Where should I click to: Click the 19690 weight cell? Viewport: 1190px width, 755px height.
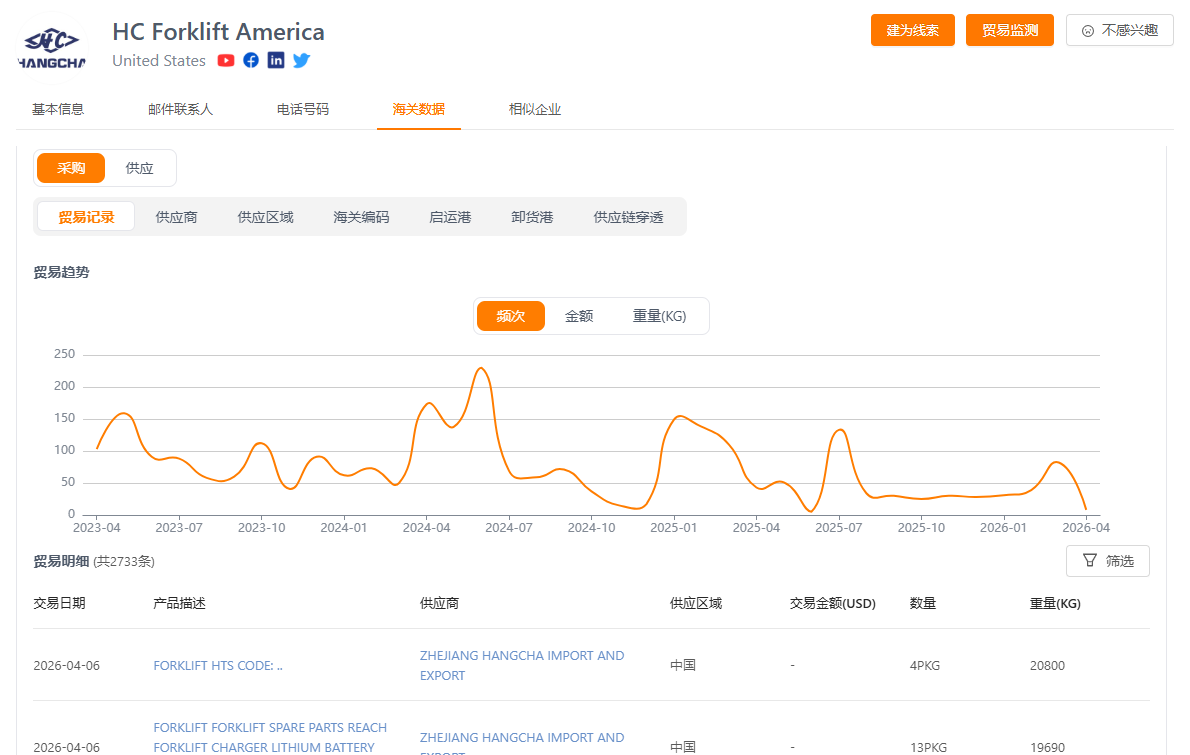(1047, 747)
